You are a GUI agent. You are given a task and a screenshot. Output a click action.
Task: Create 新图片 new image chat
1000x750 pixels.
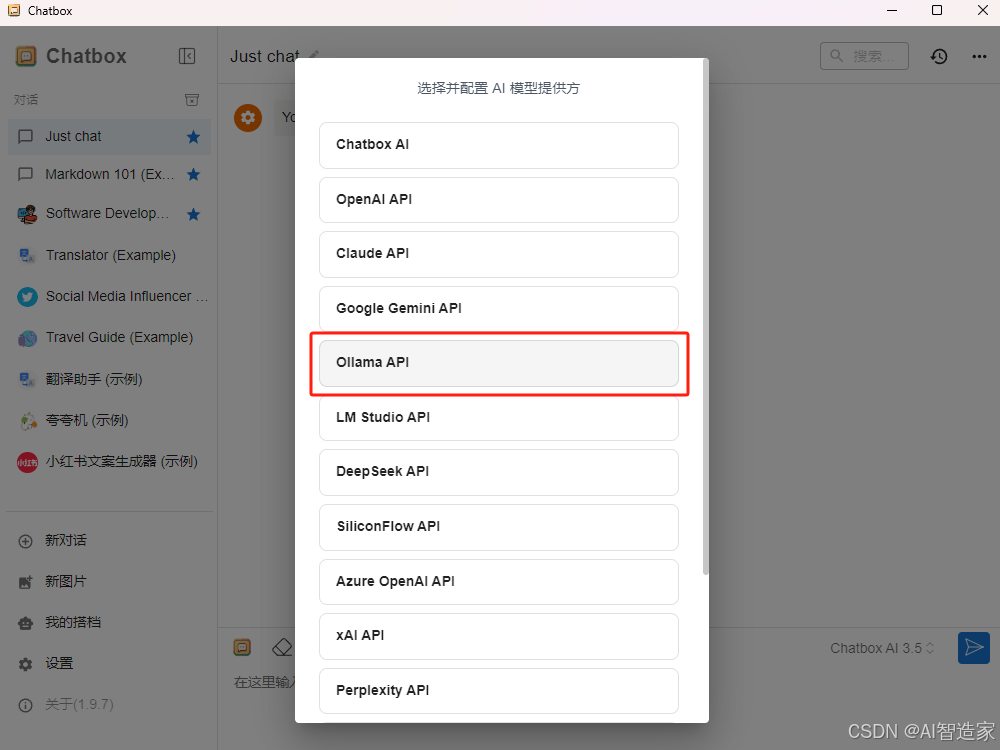109,582
